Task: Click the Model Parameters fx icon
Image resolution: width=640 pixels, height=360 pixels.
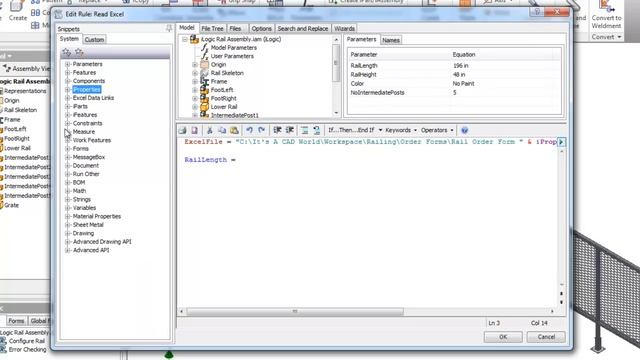Action: click(204, 48)
